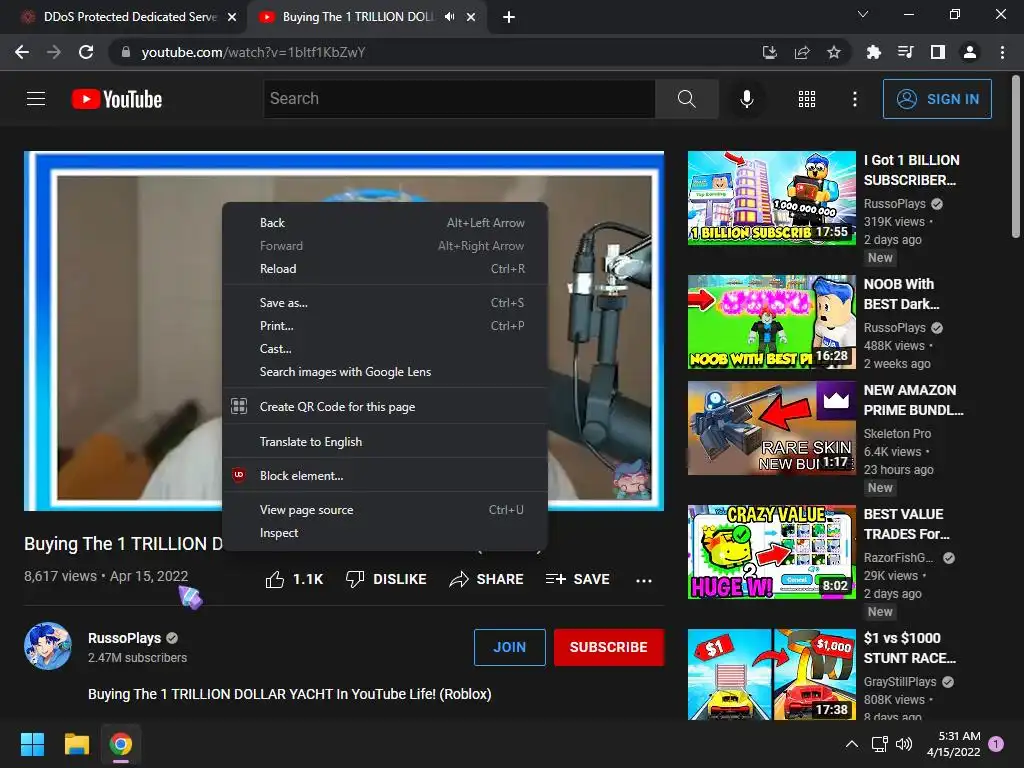The image size is (1024, 768).
Task: View site information lock icon
Action: pos(126,52)
